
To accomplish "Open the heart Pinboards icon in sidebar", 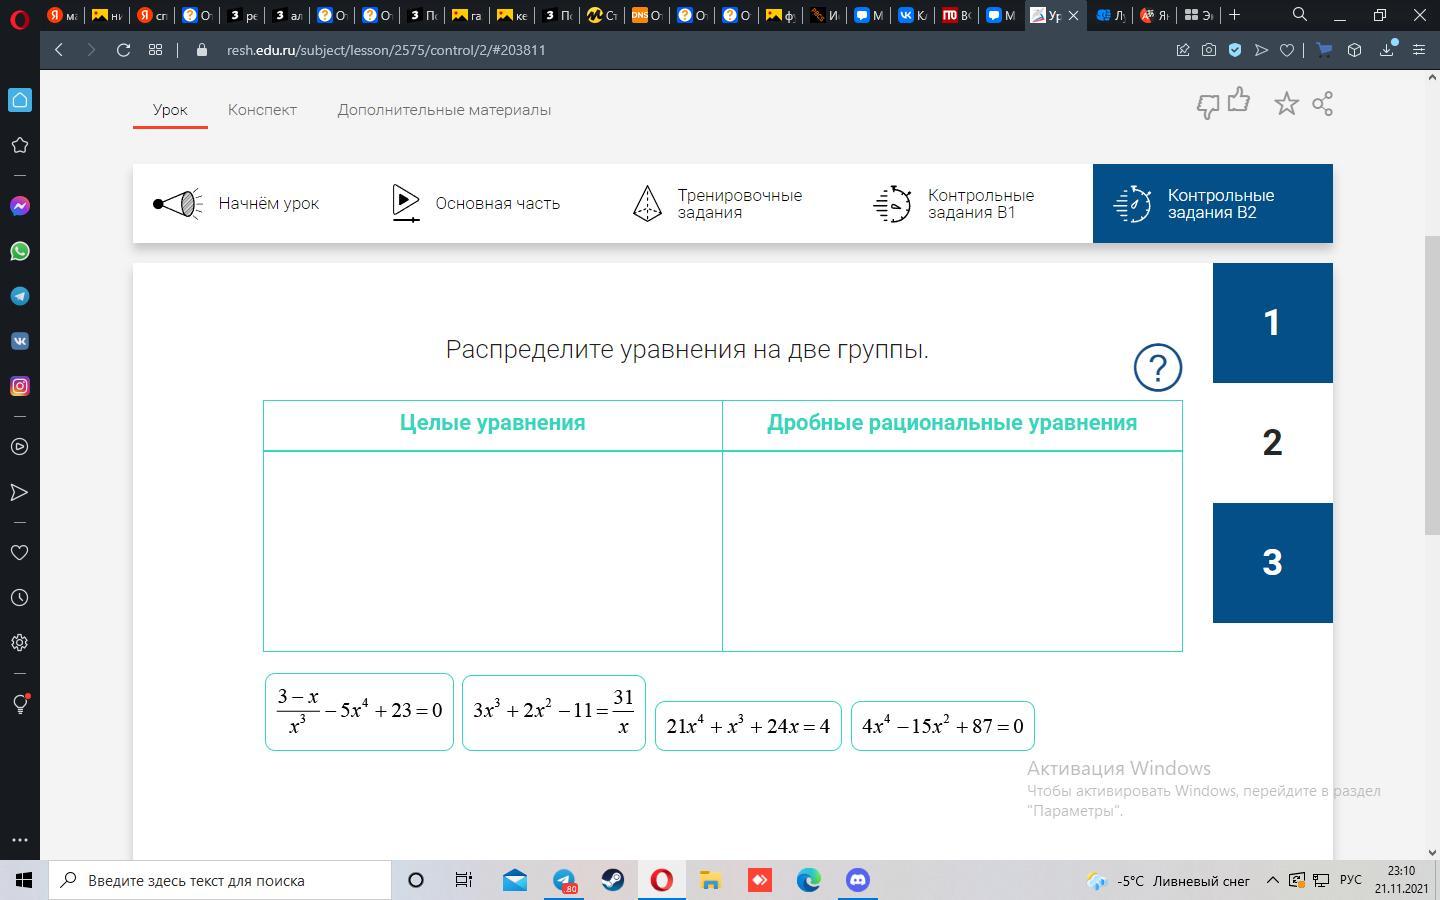I will click(20, 553).
